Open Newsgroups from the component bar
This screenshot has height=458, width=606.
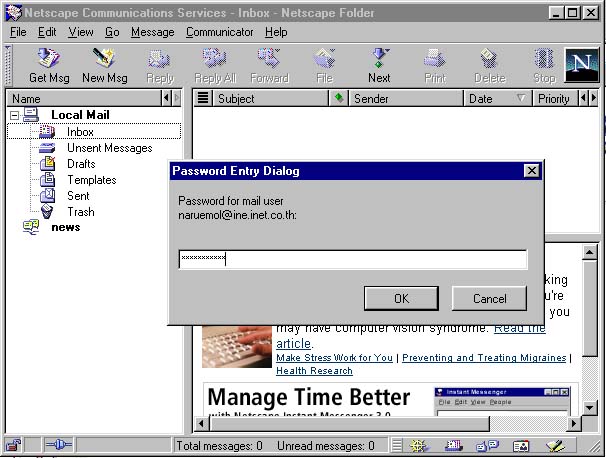pyautogui.click(x=488, y=446)
